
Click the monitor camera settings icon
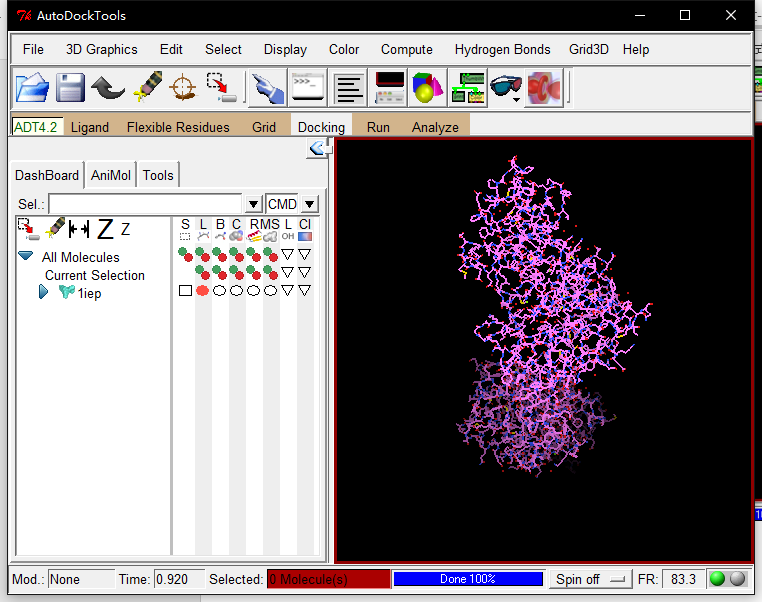389,88
